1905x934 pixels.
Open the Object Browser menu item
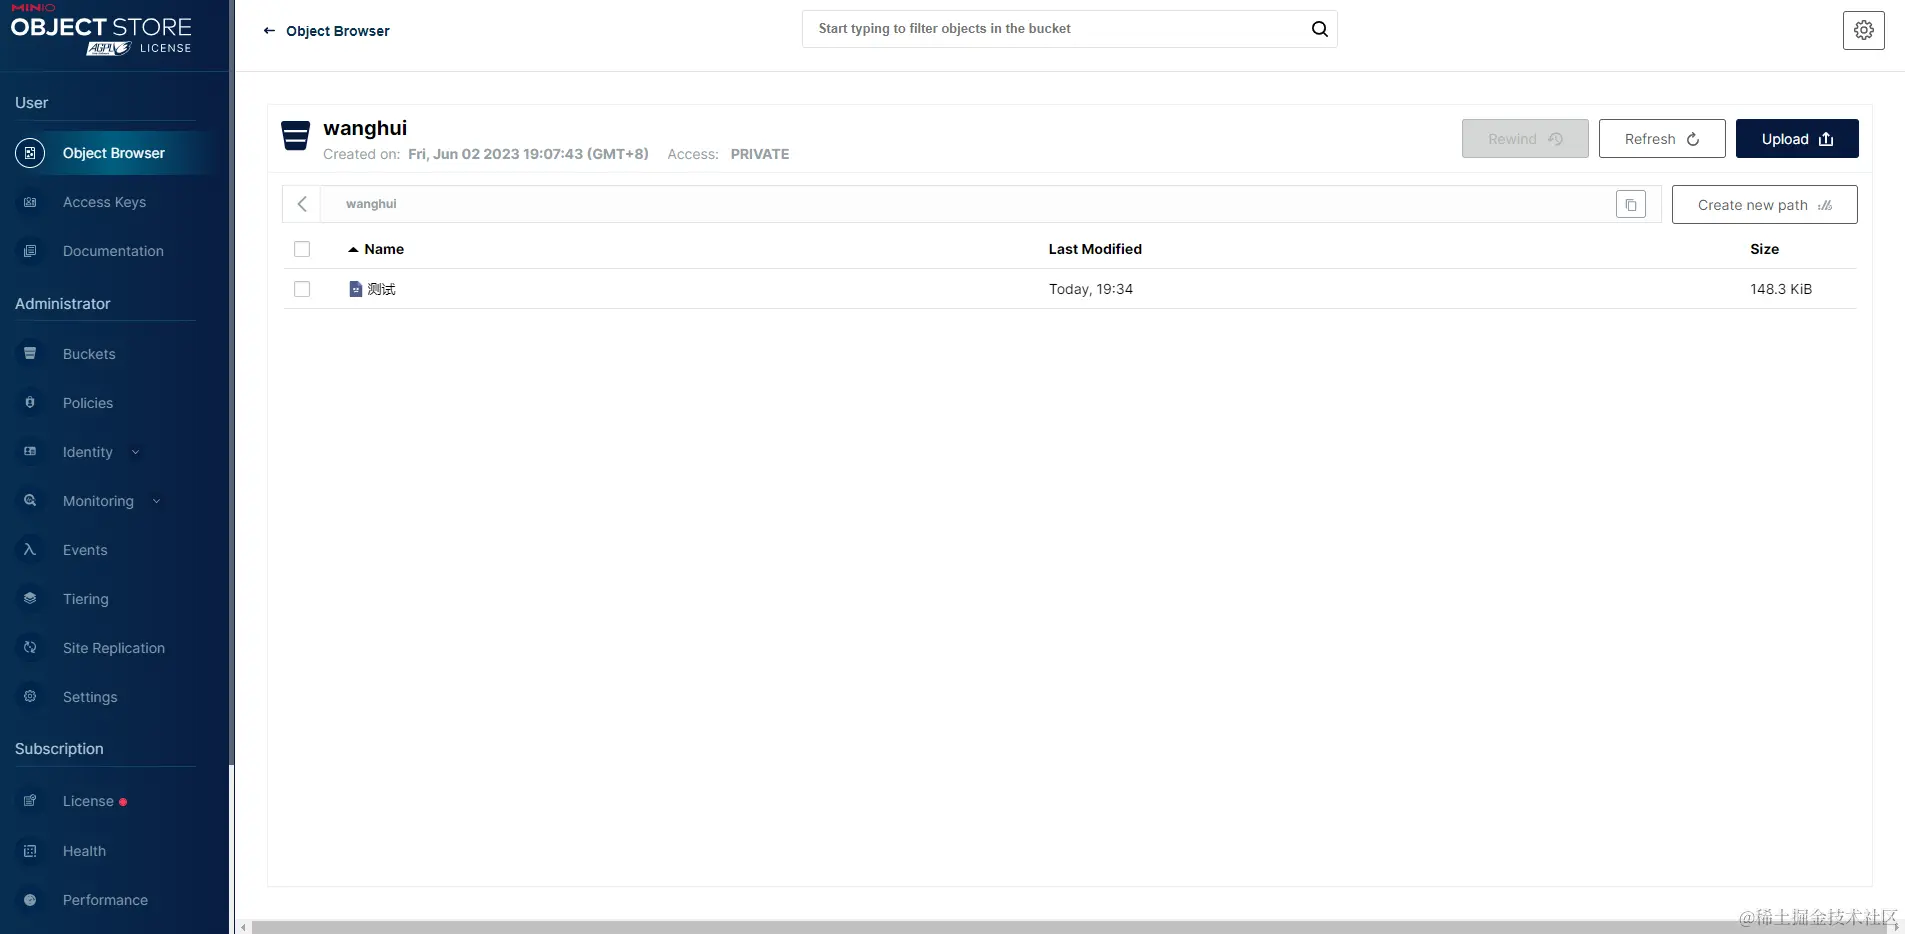114,153
